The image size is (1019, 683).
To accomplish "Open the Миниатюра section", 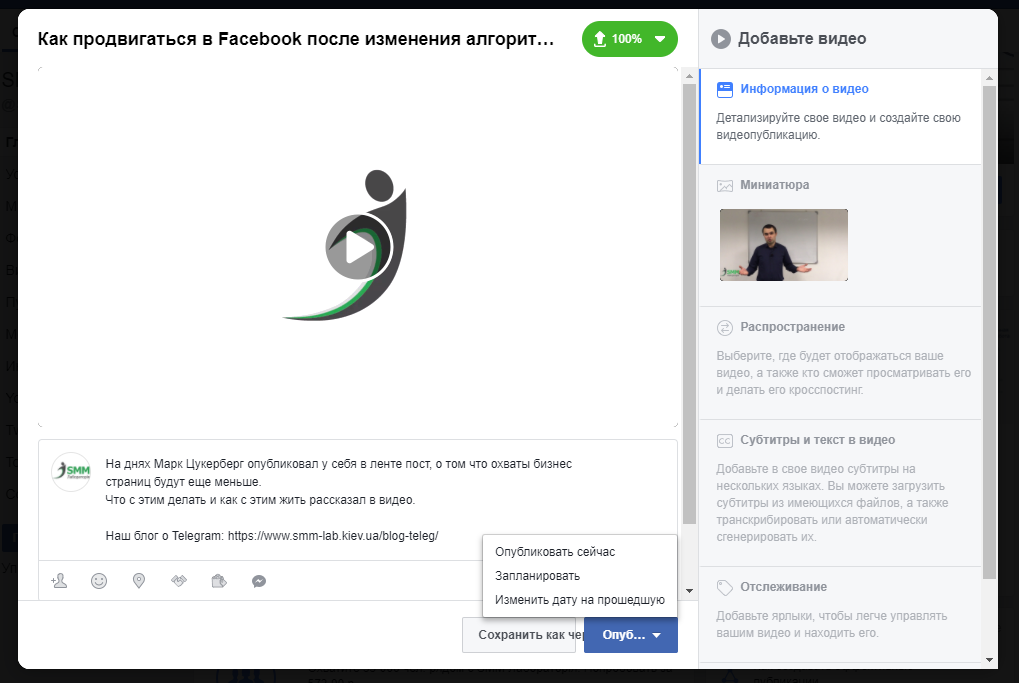I will [840, 235].
